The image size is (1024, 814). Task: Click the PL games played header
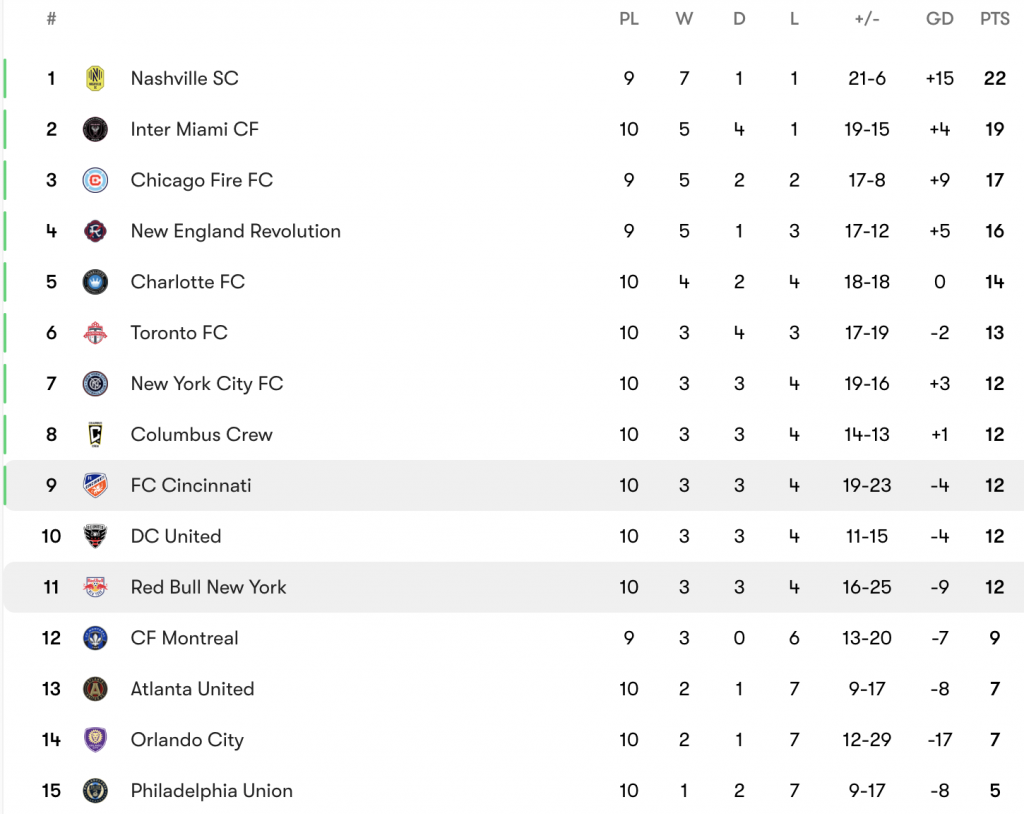tap(628, 19)
